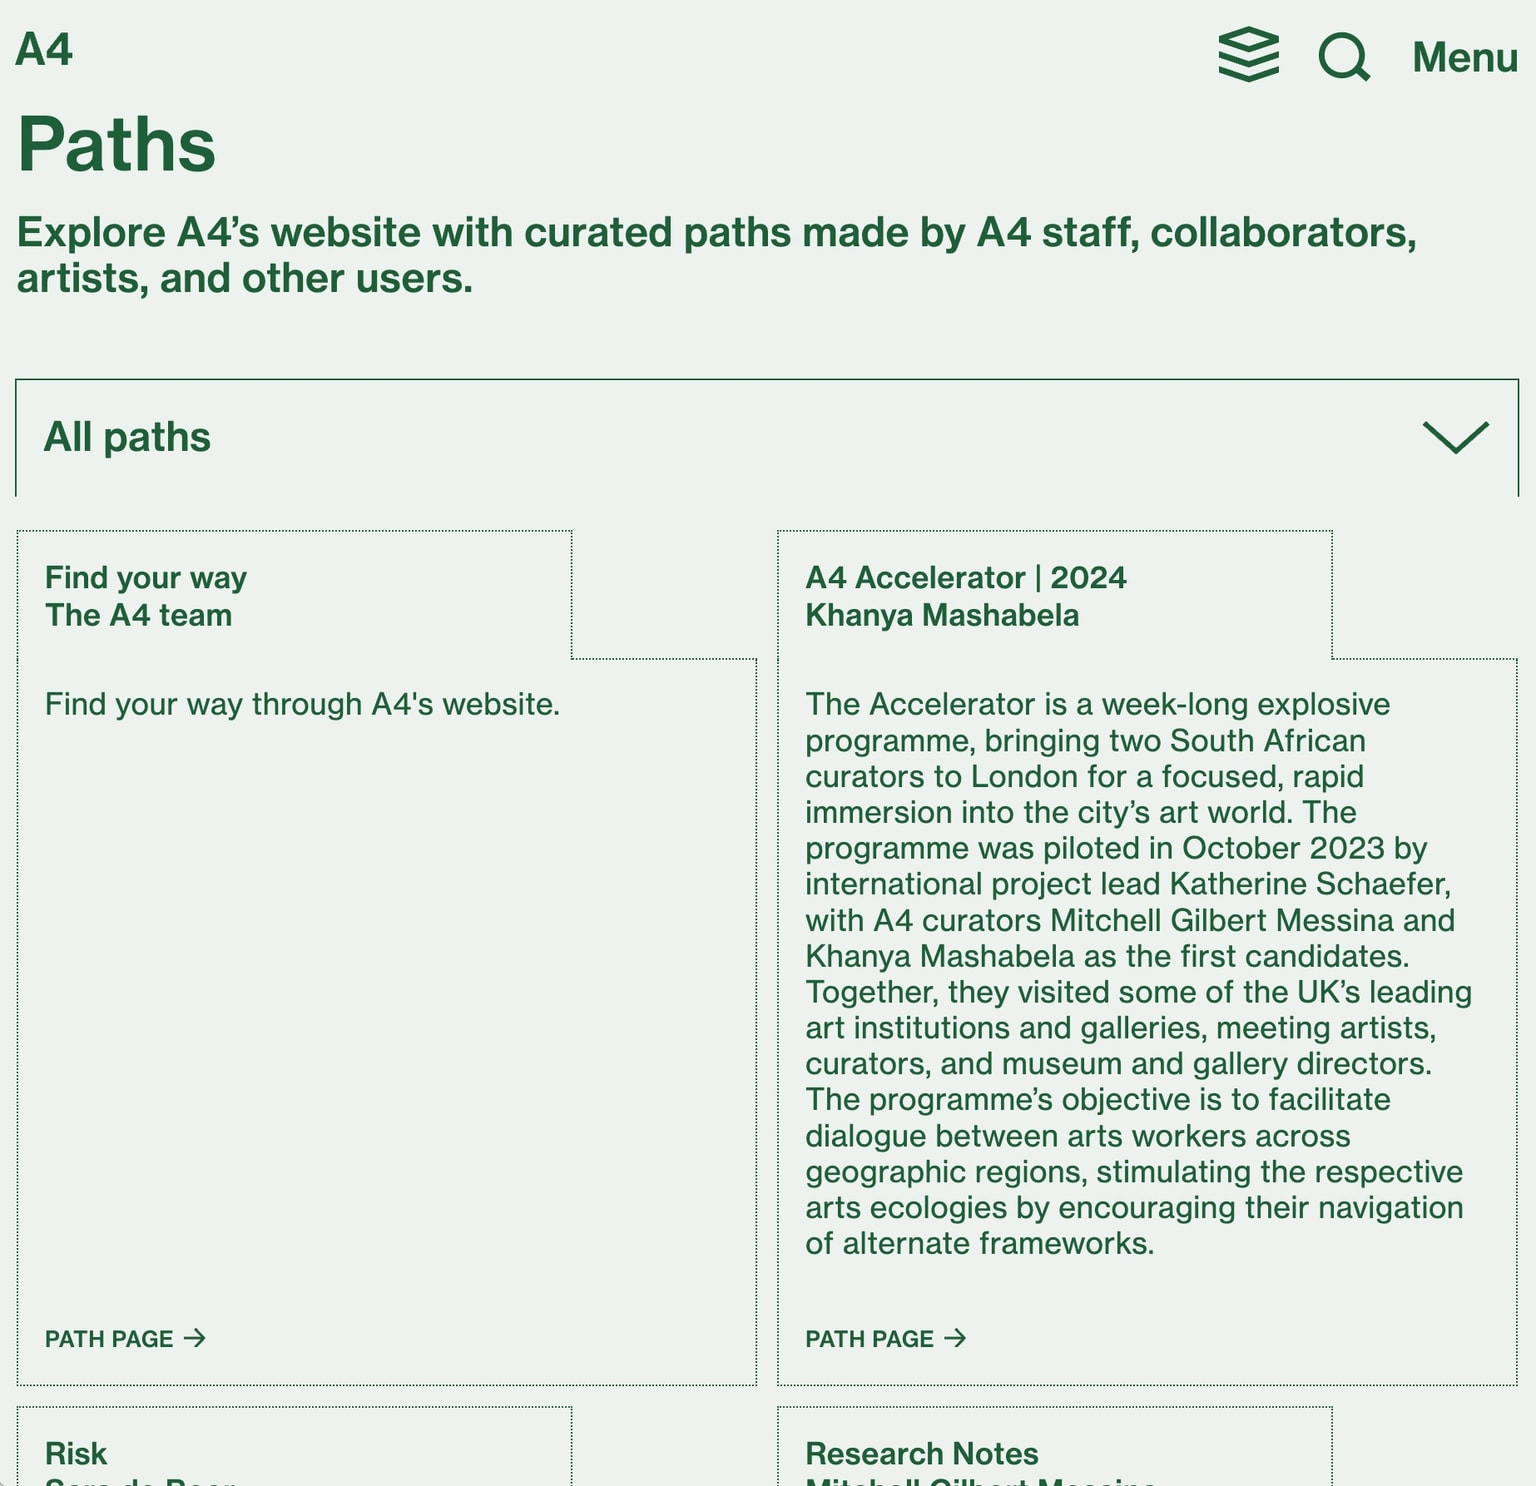Viewport: 1536px width, 1486px height.
Task: Click the Accelerator programme description text
Action: point(1138,973)
